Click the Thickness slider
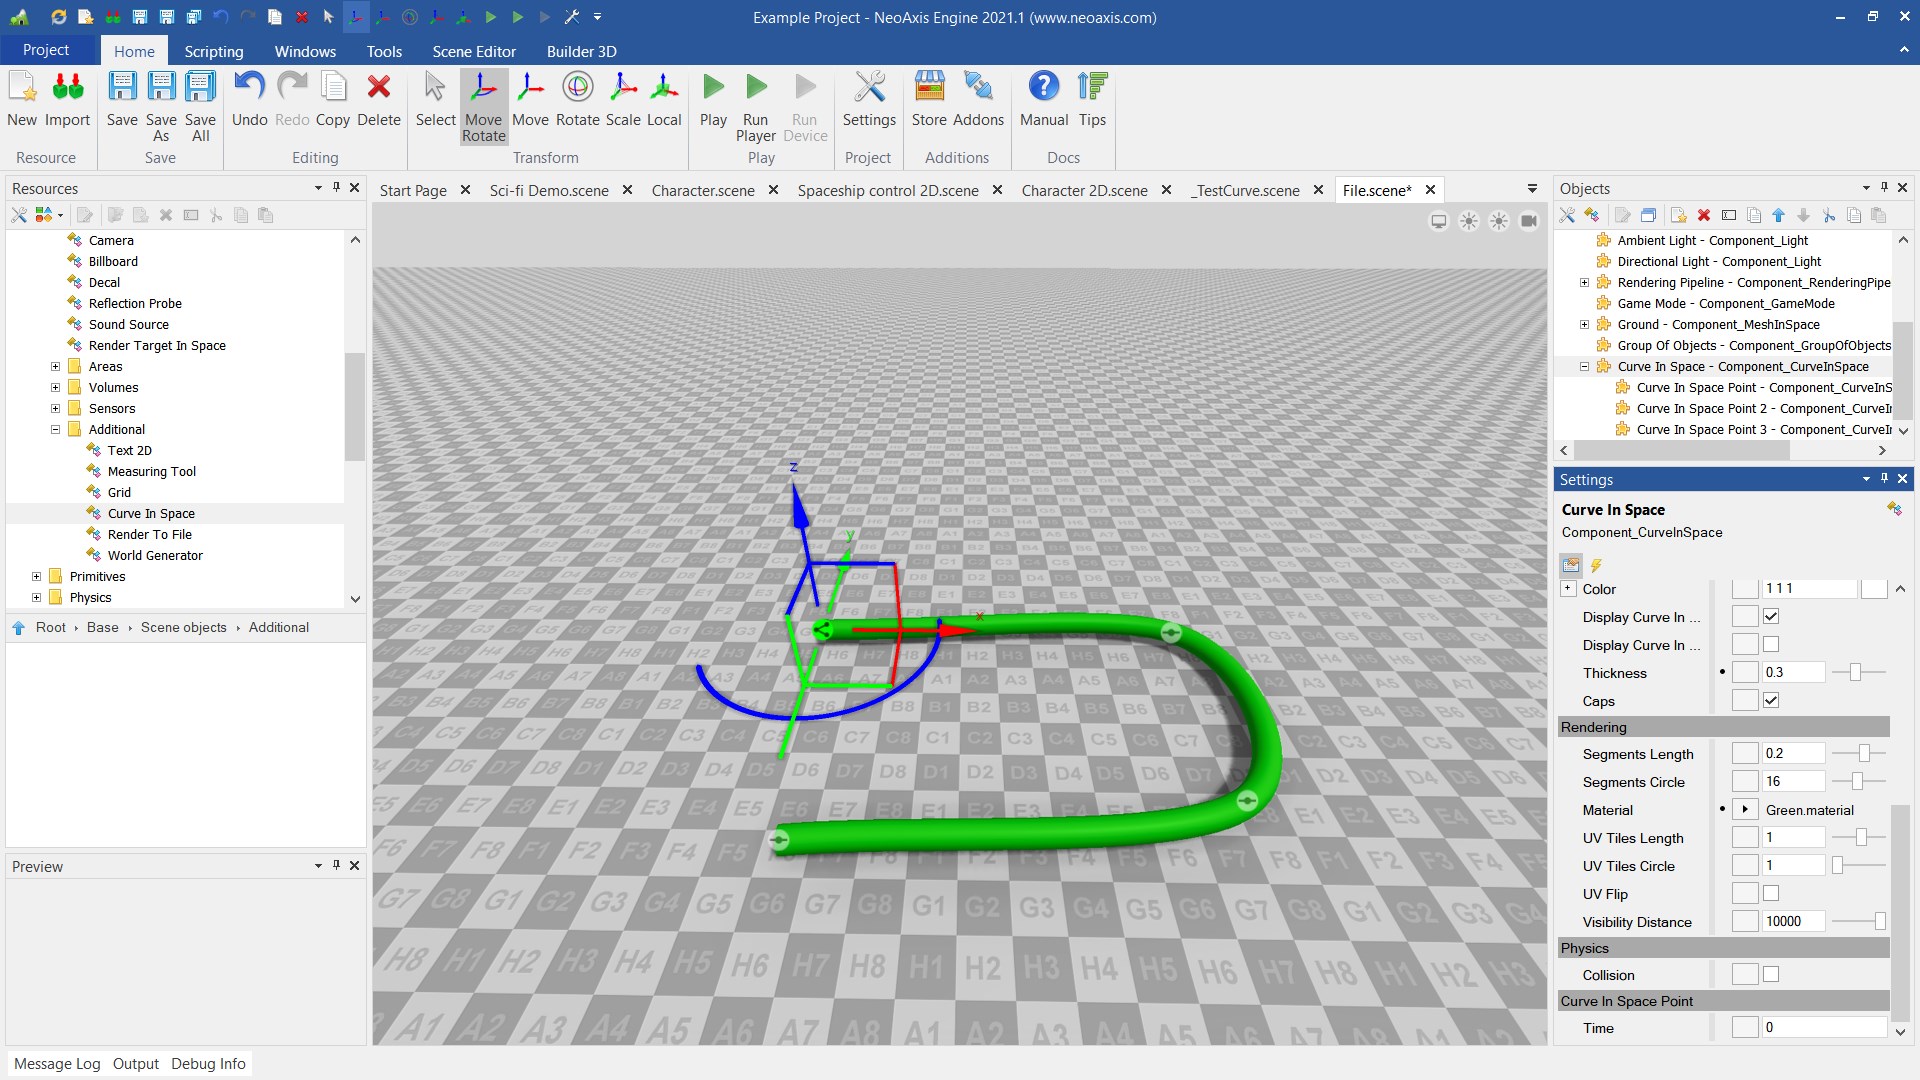Image resolution: width=1920 pixels, height=1080 pixels. click(x=1855, y=673)
